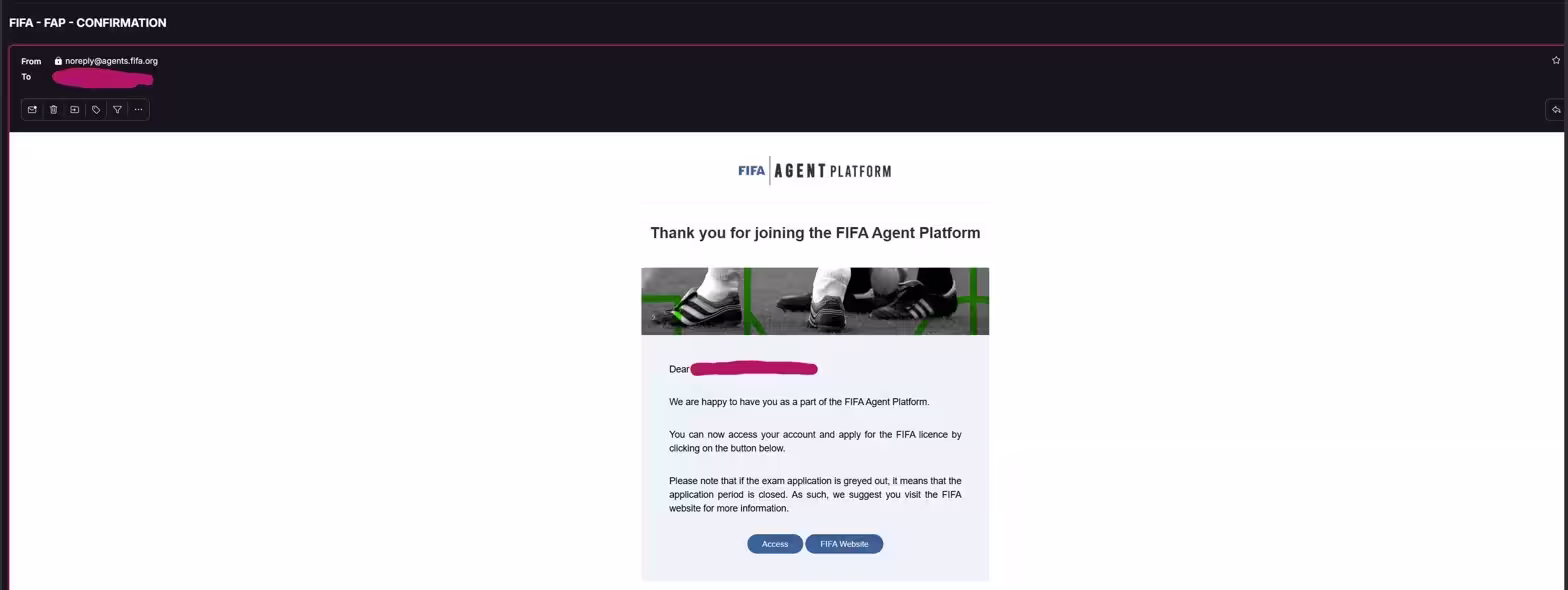The image size is (1568, 590).
Task: Inspect the lock encryption icon beside sender
Action: (58, 61)
